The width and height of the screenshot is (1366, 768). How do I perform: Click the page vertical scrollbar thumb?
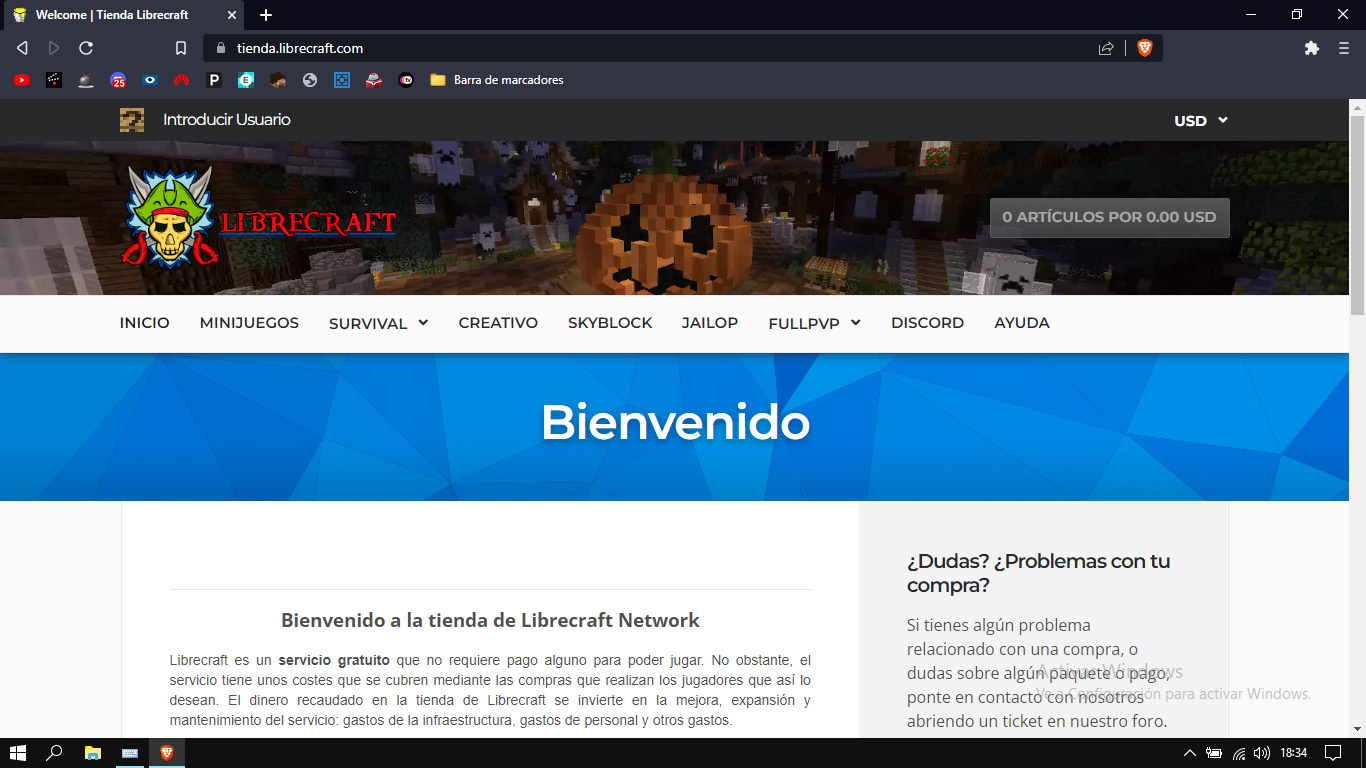1358,216
